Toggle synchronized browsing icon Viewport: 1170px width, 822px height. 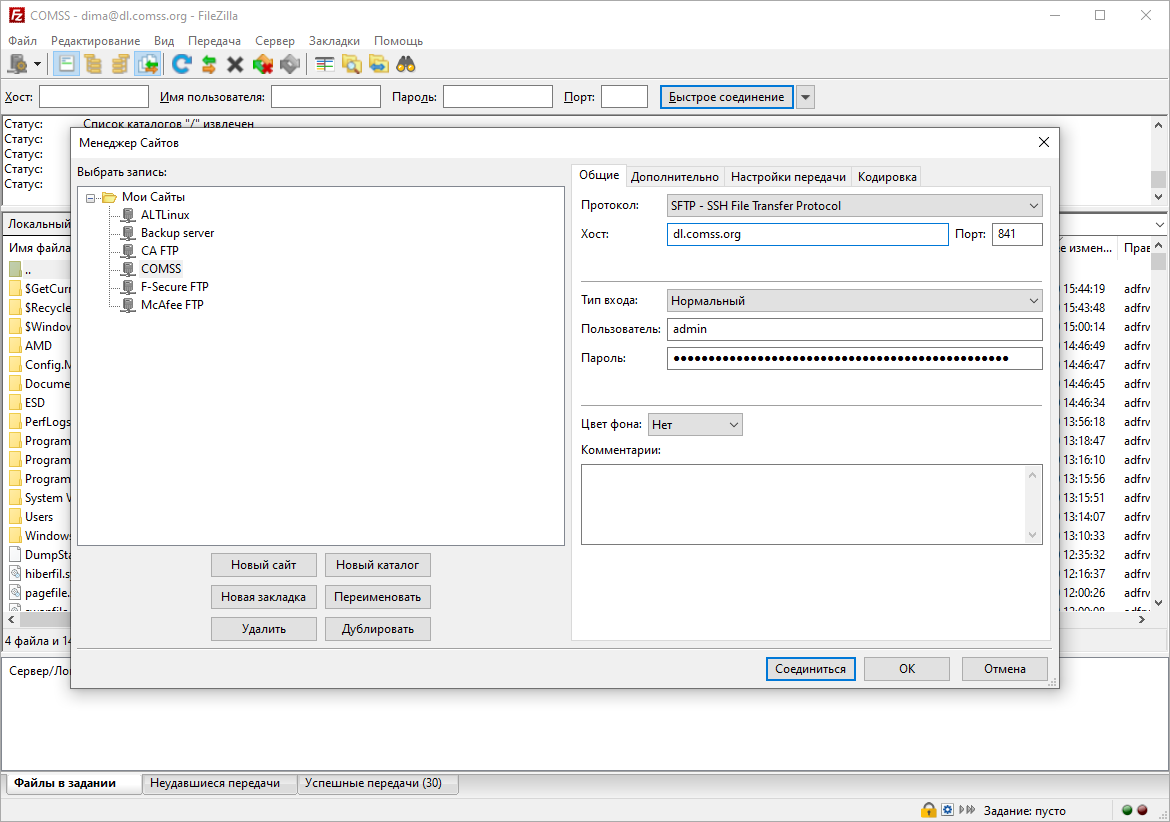pos(378,64)
